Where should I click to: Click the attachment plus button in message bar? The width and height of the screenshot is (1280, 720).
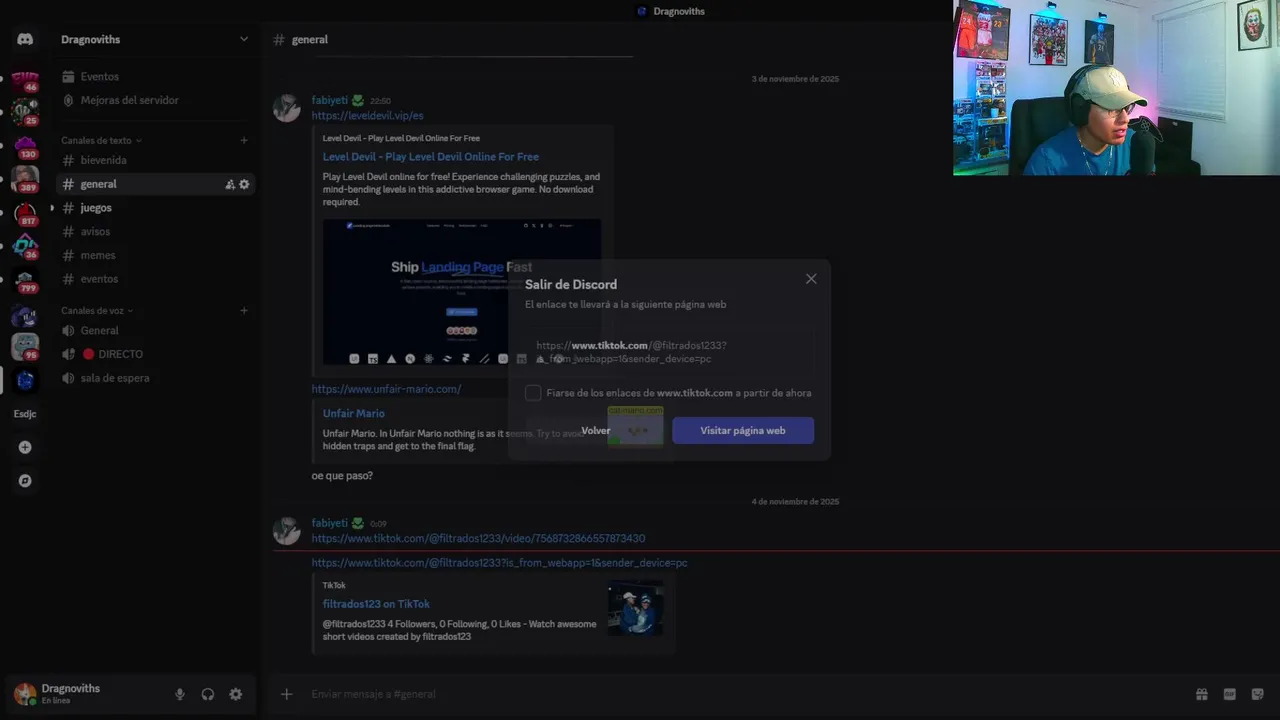click(286, 694)
